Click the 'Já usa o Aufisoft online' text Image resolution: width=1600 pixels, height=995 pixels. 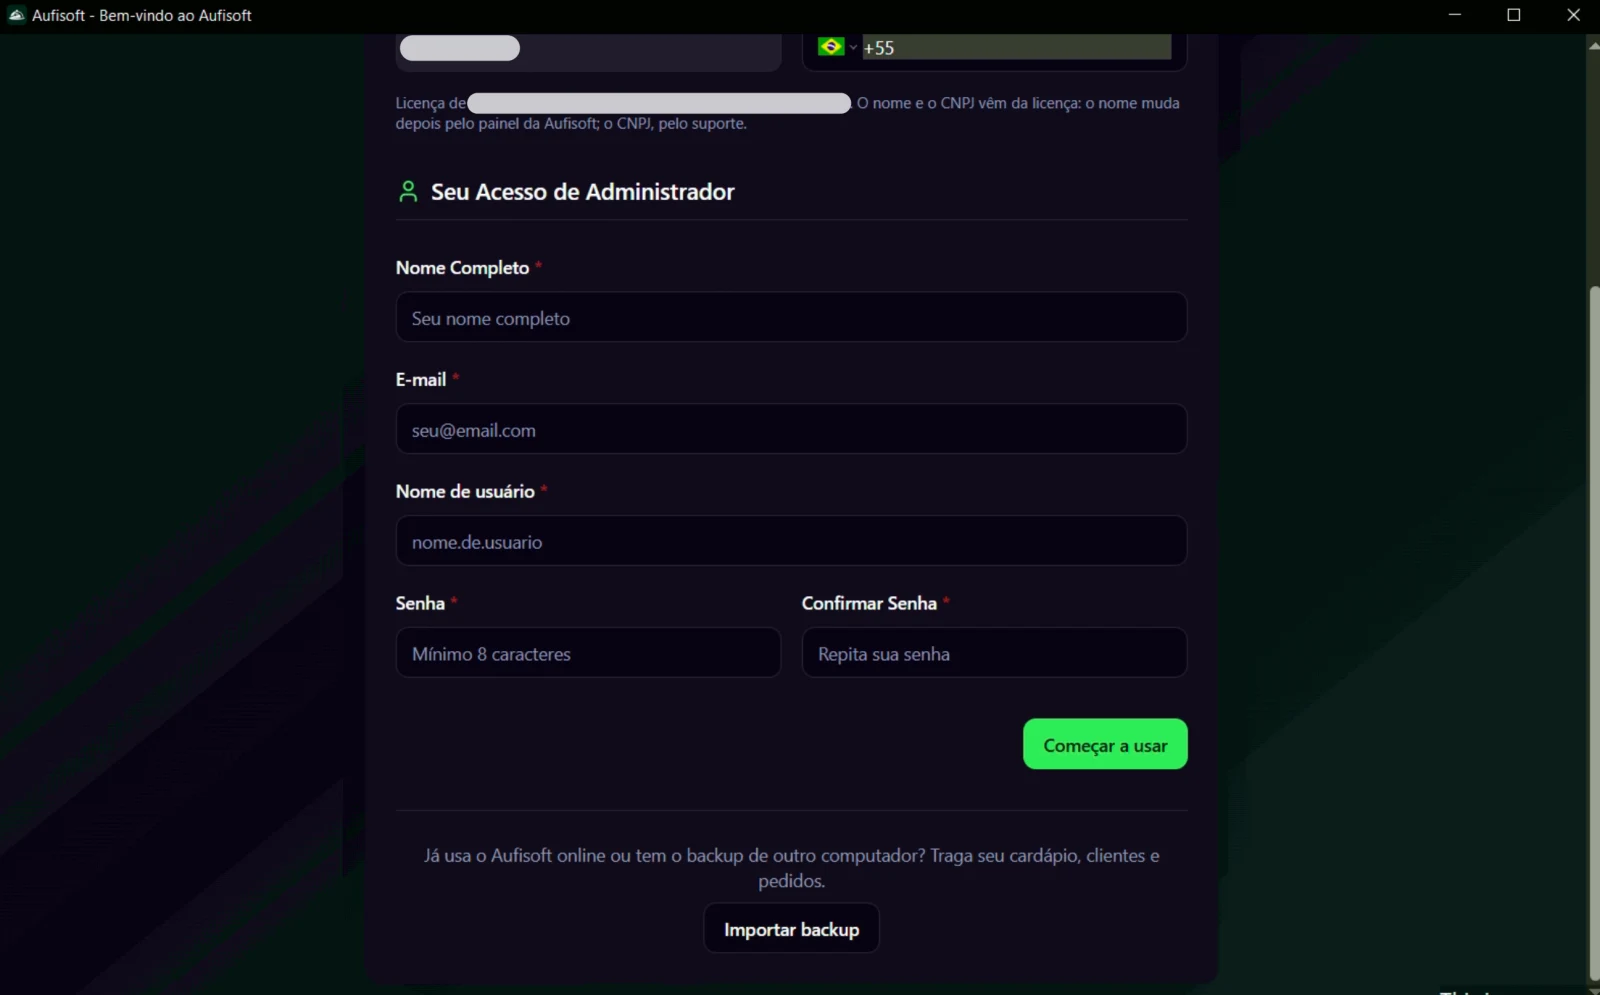coord(791,867)
